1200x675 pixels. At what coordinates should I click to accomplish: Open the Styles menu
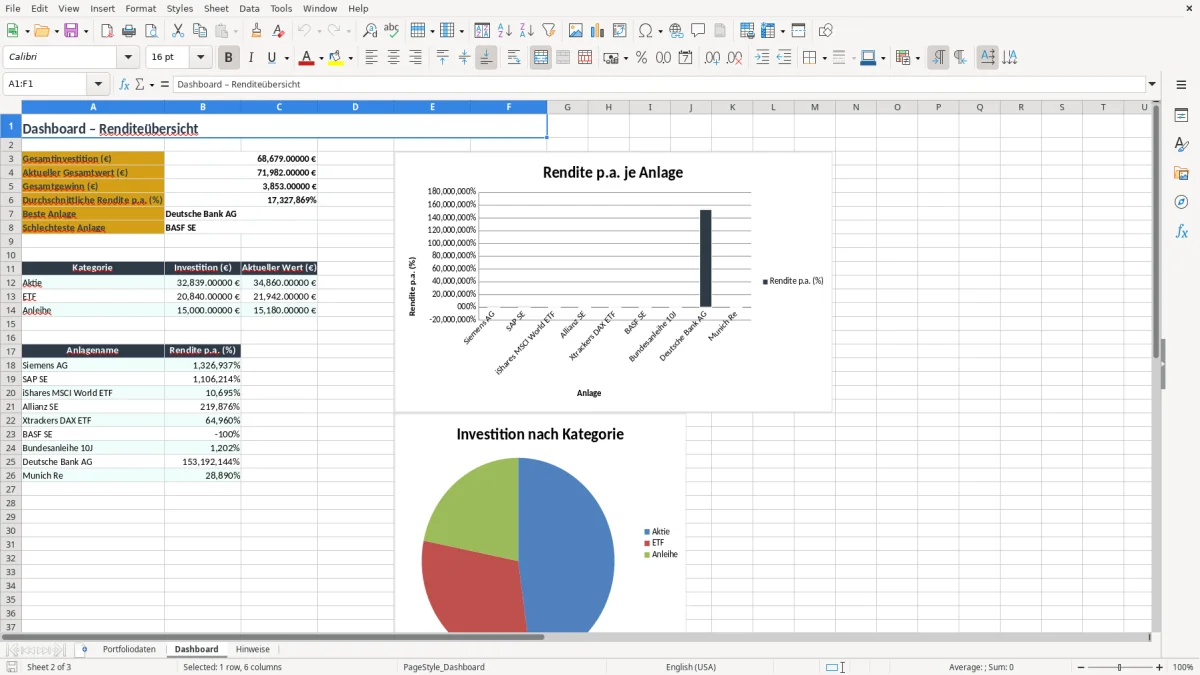point(180,8)
